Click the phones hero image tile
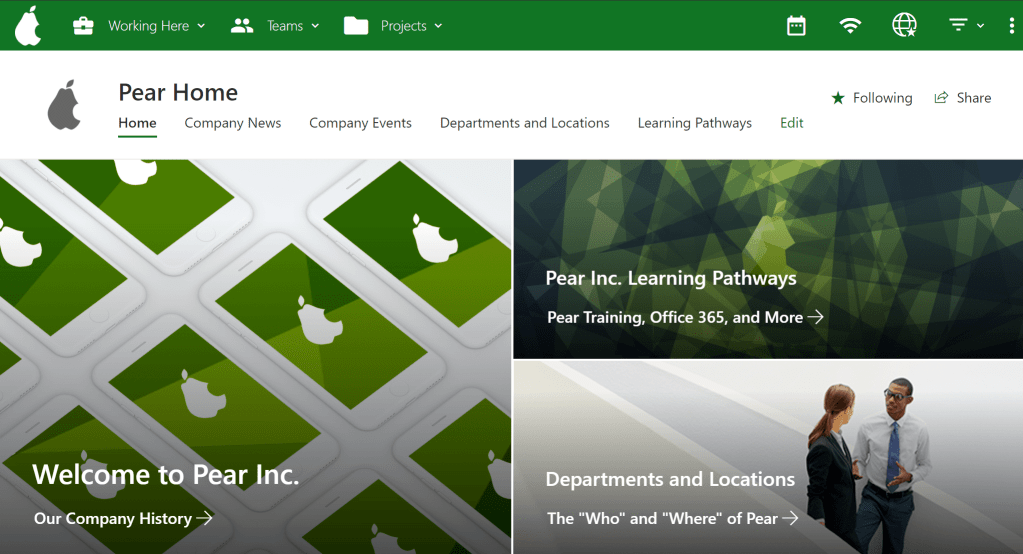1023x554 pixels. point(255,357)
